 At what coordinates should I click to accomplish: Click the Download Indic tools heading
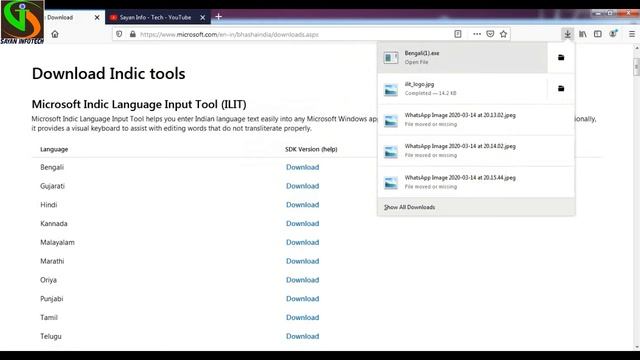(109, 74)
